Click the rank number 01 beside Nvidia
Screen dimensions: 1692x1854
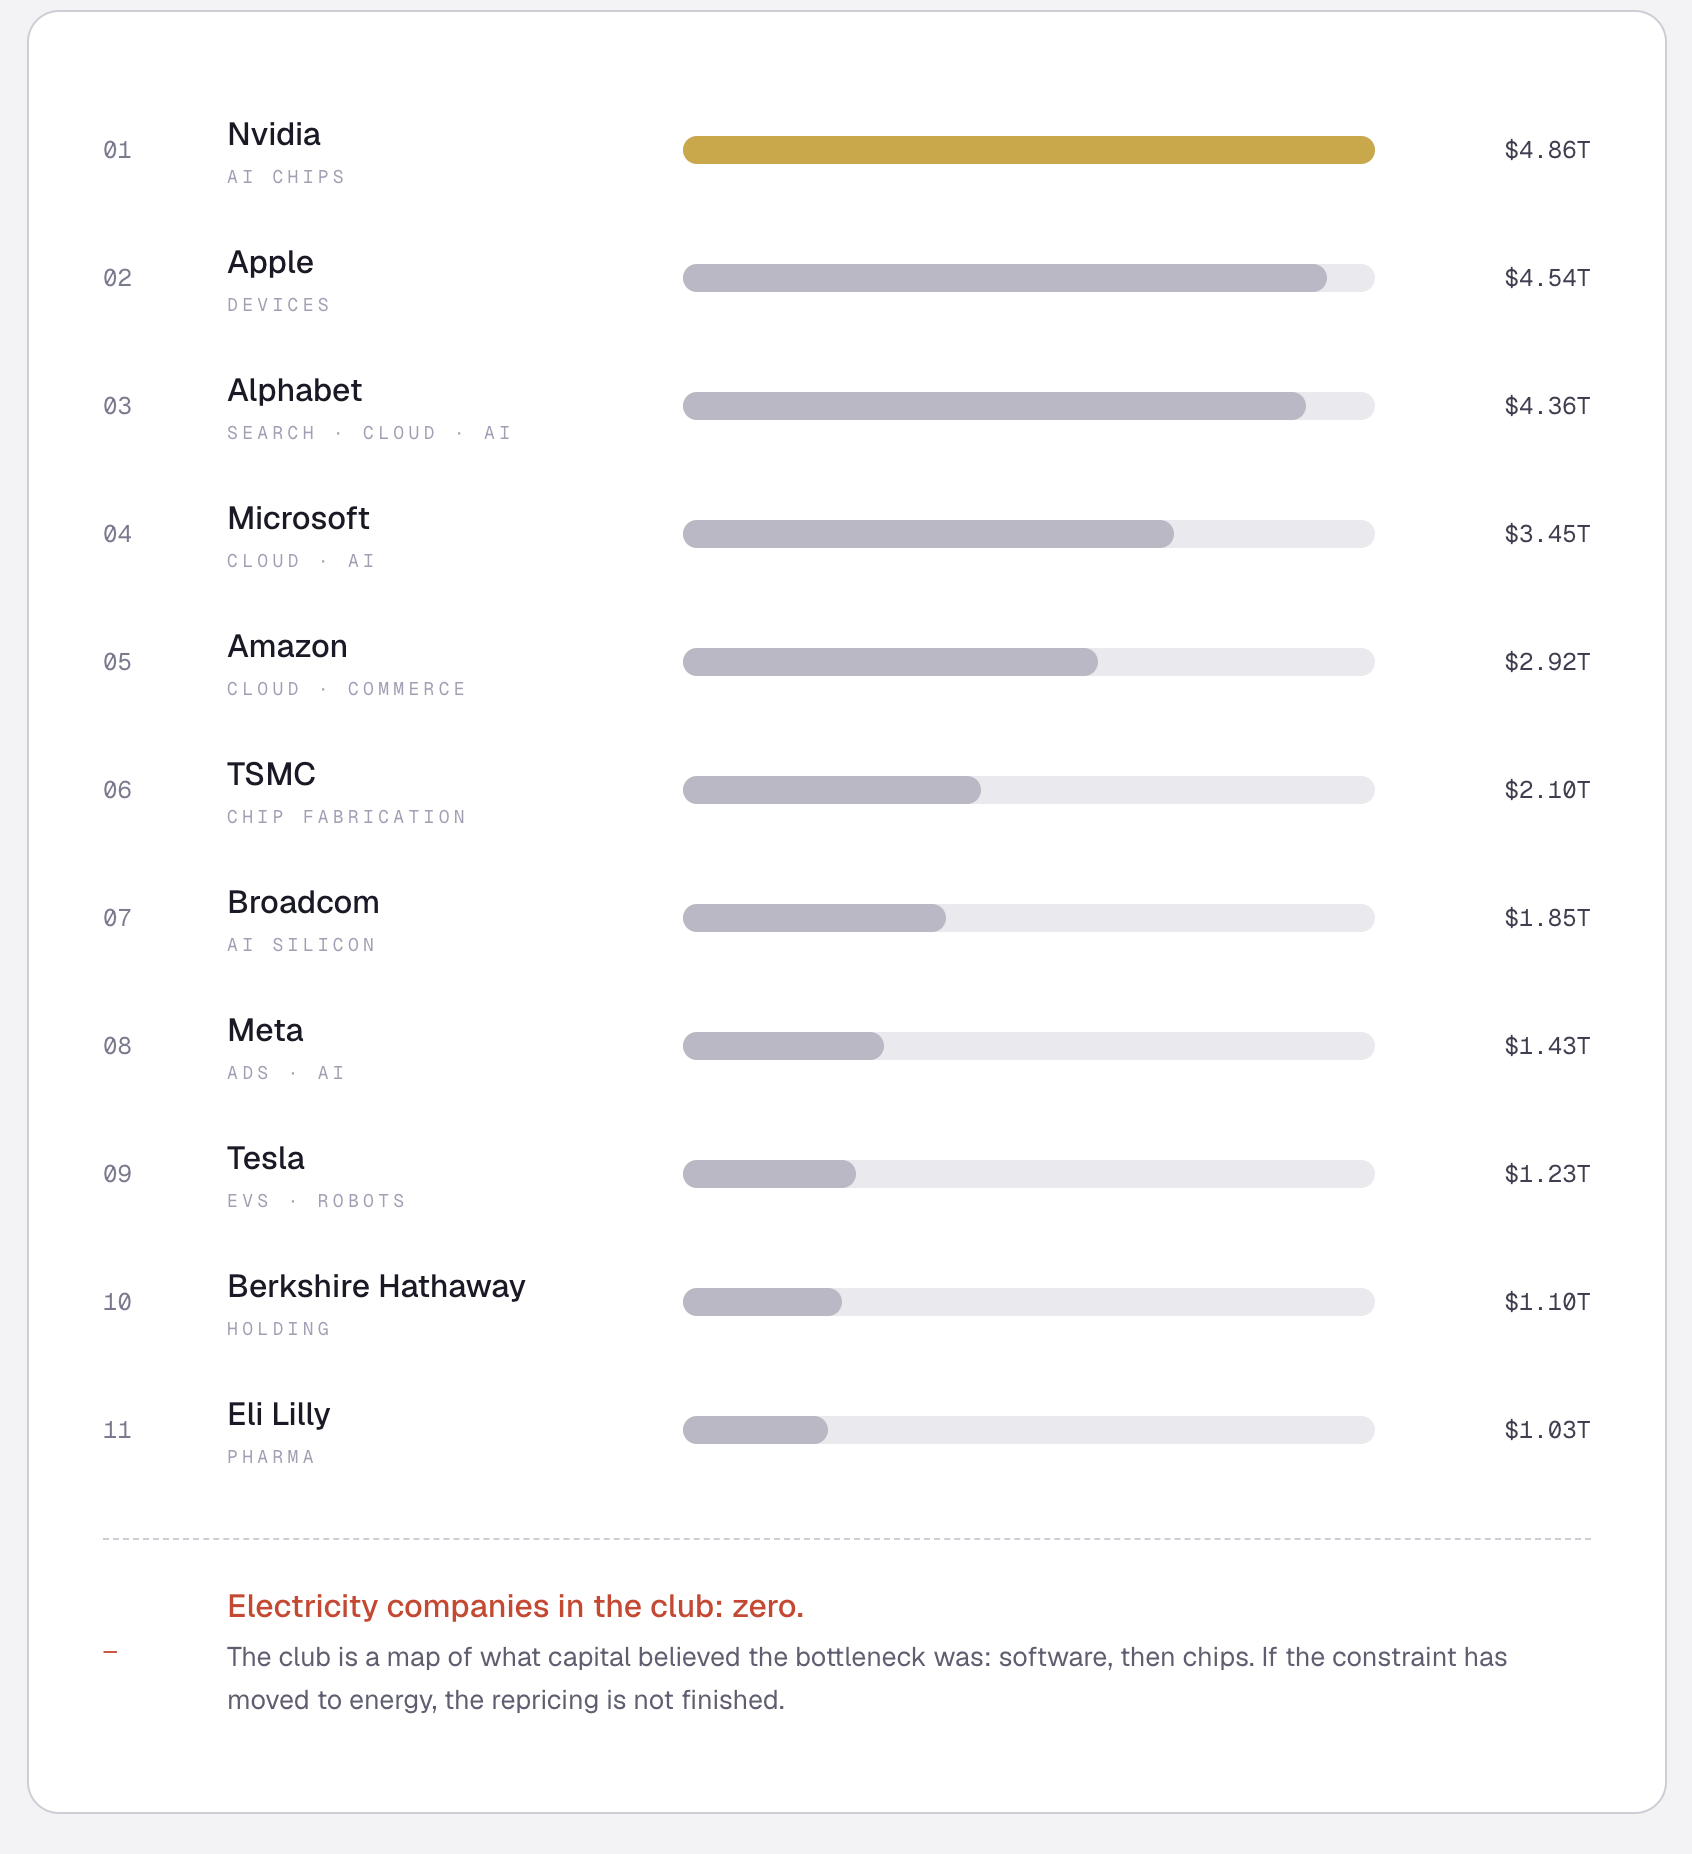[x=118, y=150]
